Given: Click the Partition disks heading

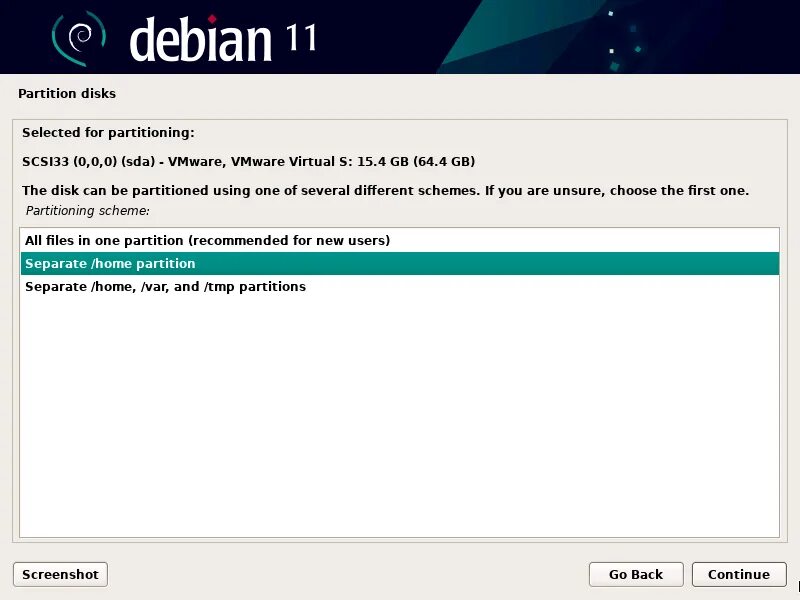Looking at the screenshot, I should point(67,93).
